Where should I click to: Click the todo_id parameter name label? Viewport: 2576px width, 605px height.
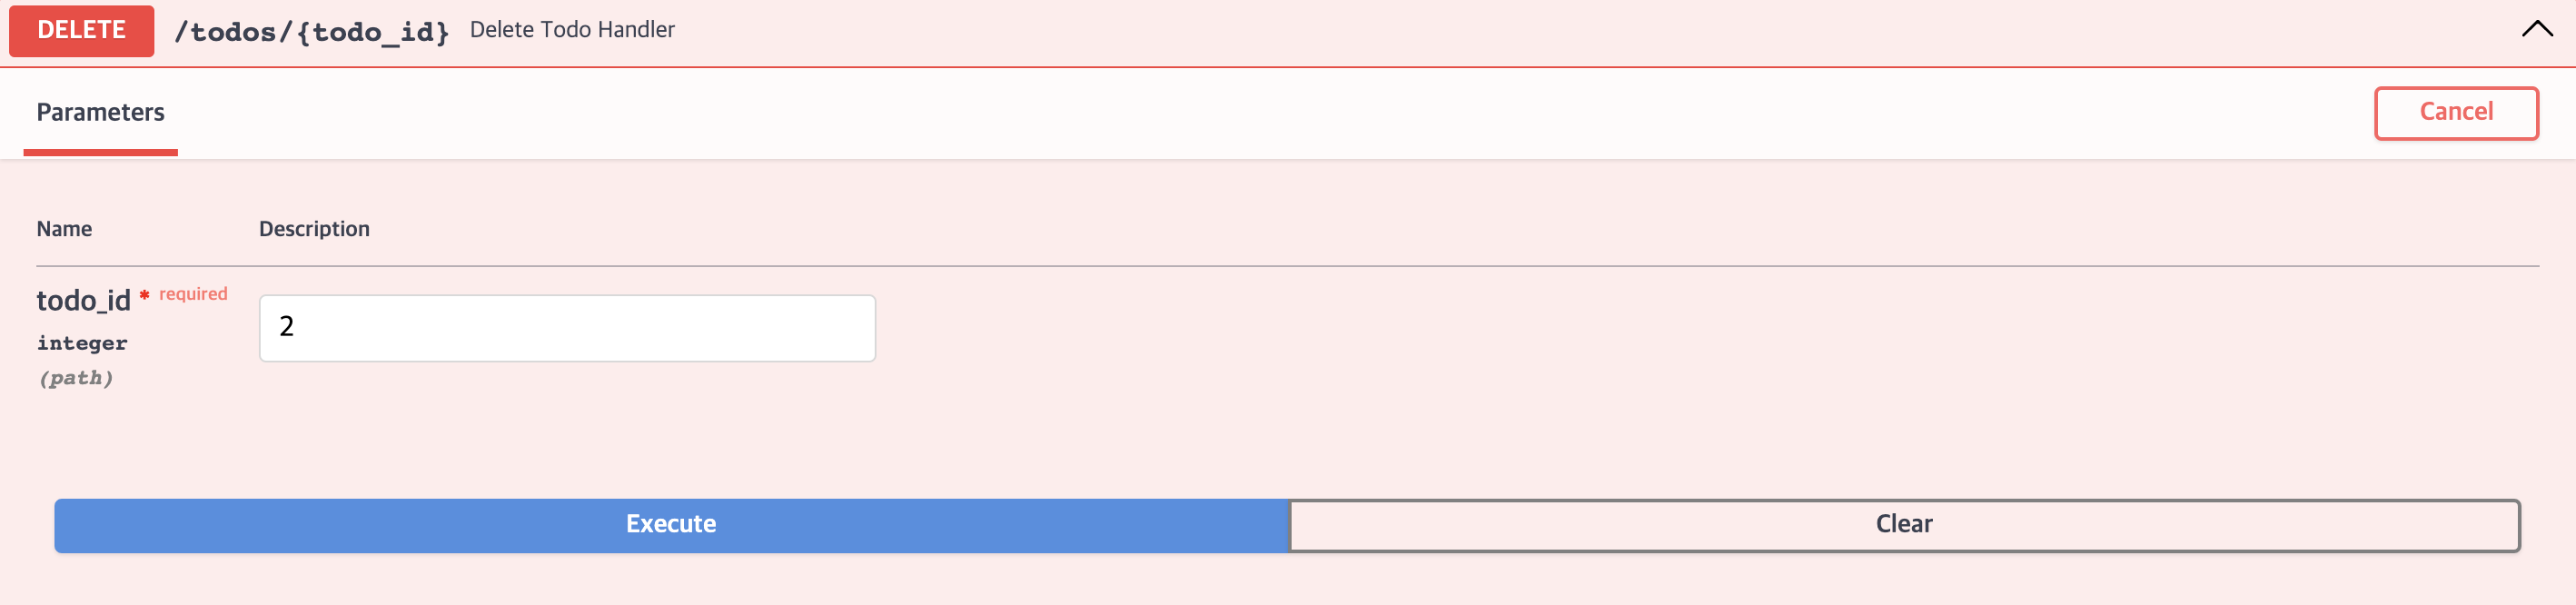(x=83, y=300)
